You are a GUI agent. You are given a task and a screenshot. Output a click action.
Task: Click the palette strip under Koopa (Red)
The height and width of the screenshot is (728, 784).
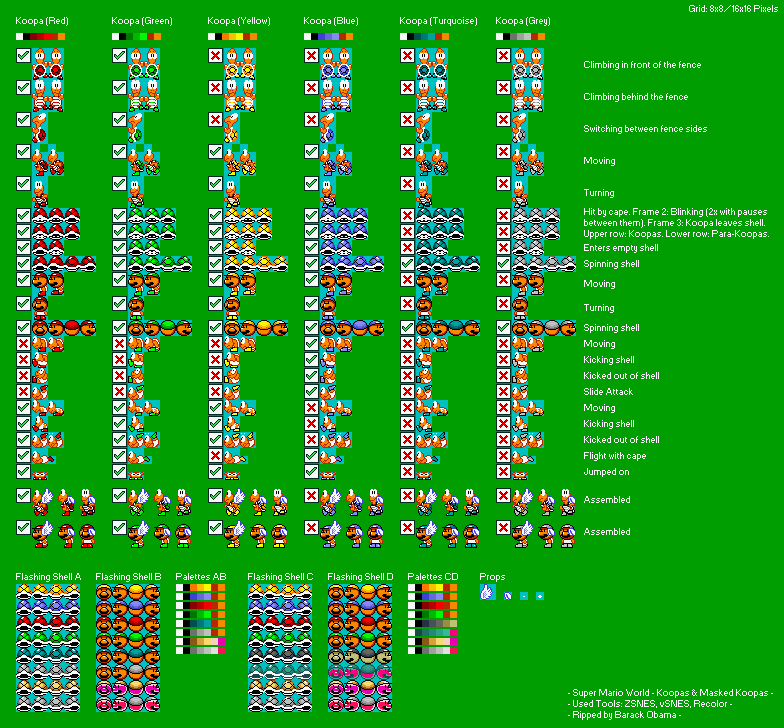pos(40,36)
